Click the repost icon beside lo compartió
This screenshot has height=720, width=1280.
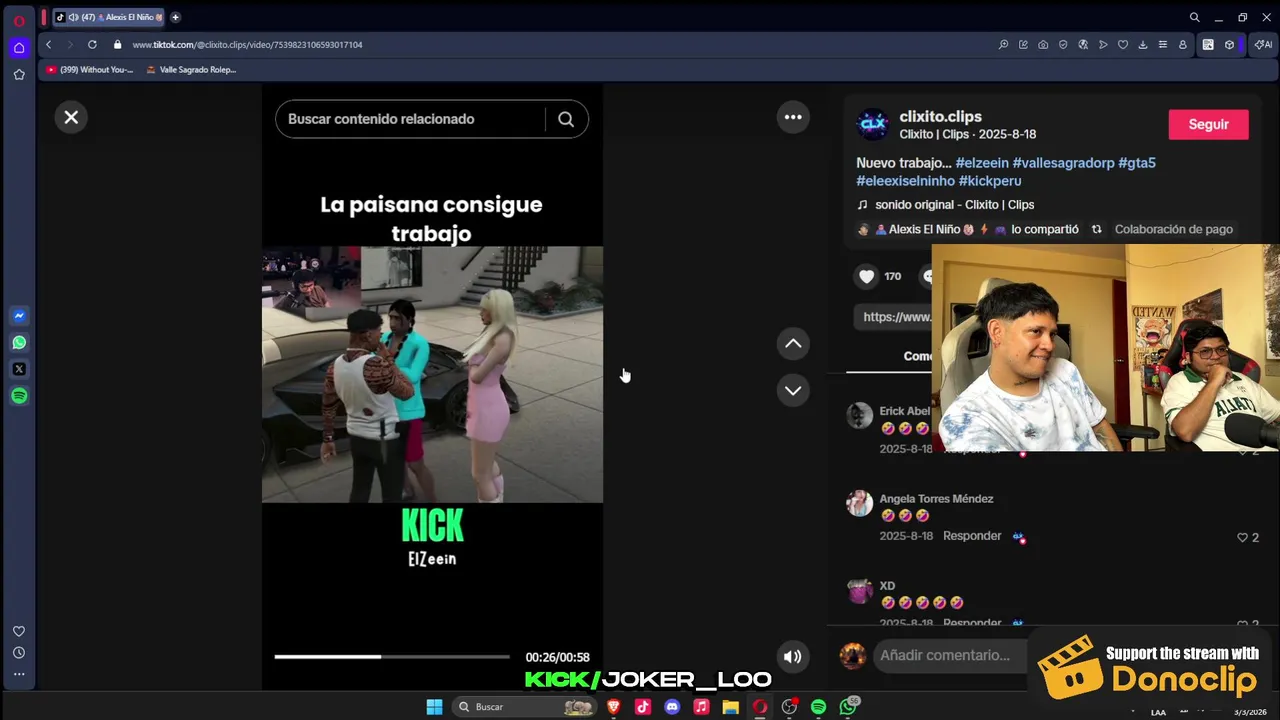[x=1096, y=229]
